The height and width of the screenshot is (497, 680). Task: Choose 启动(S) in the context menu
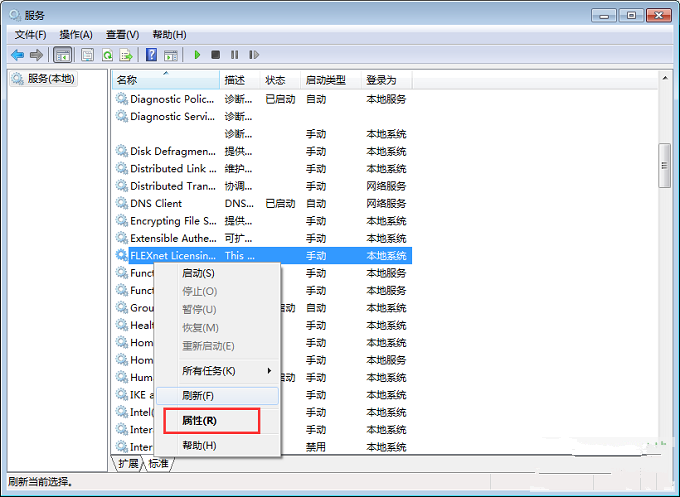click(217, 273)
